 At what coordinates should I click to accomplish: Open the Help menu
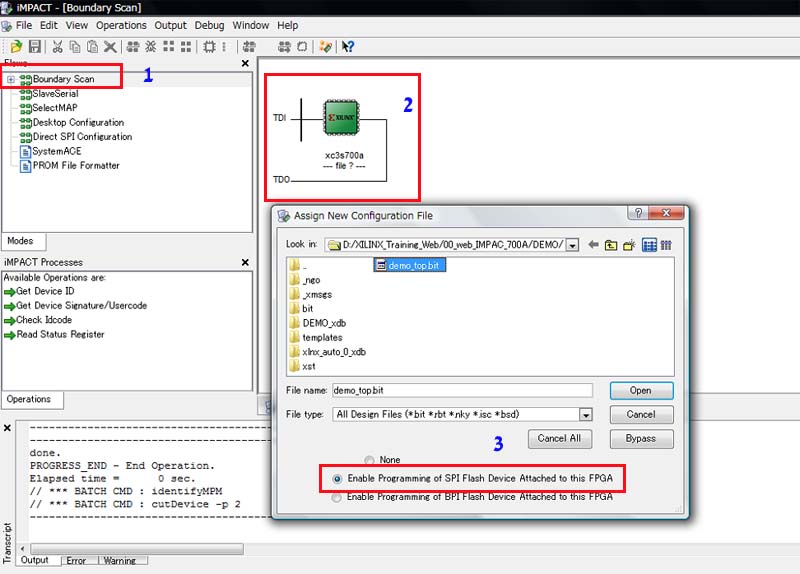pyautogui.click(x=288, y=26)
